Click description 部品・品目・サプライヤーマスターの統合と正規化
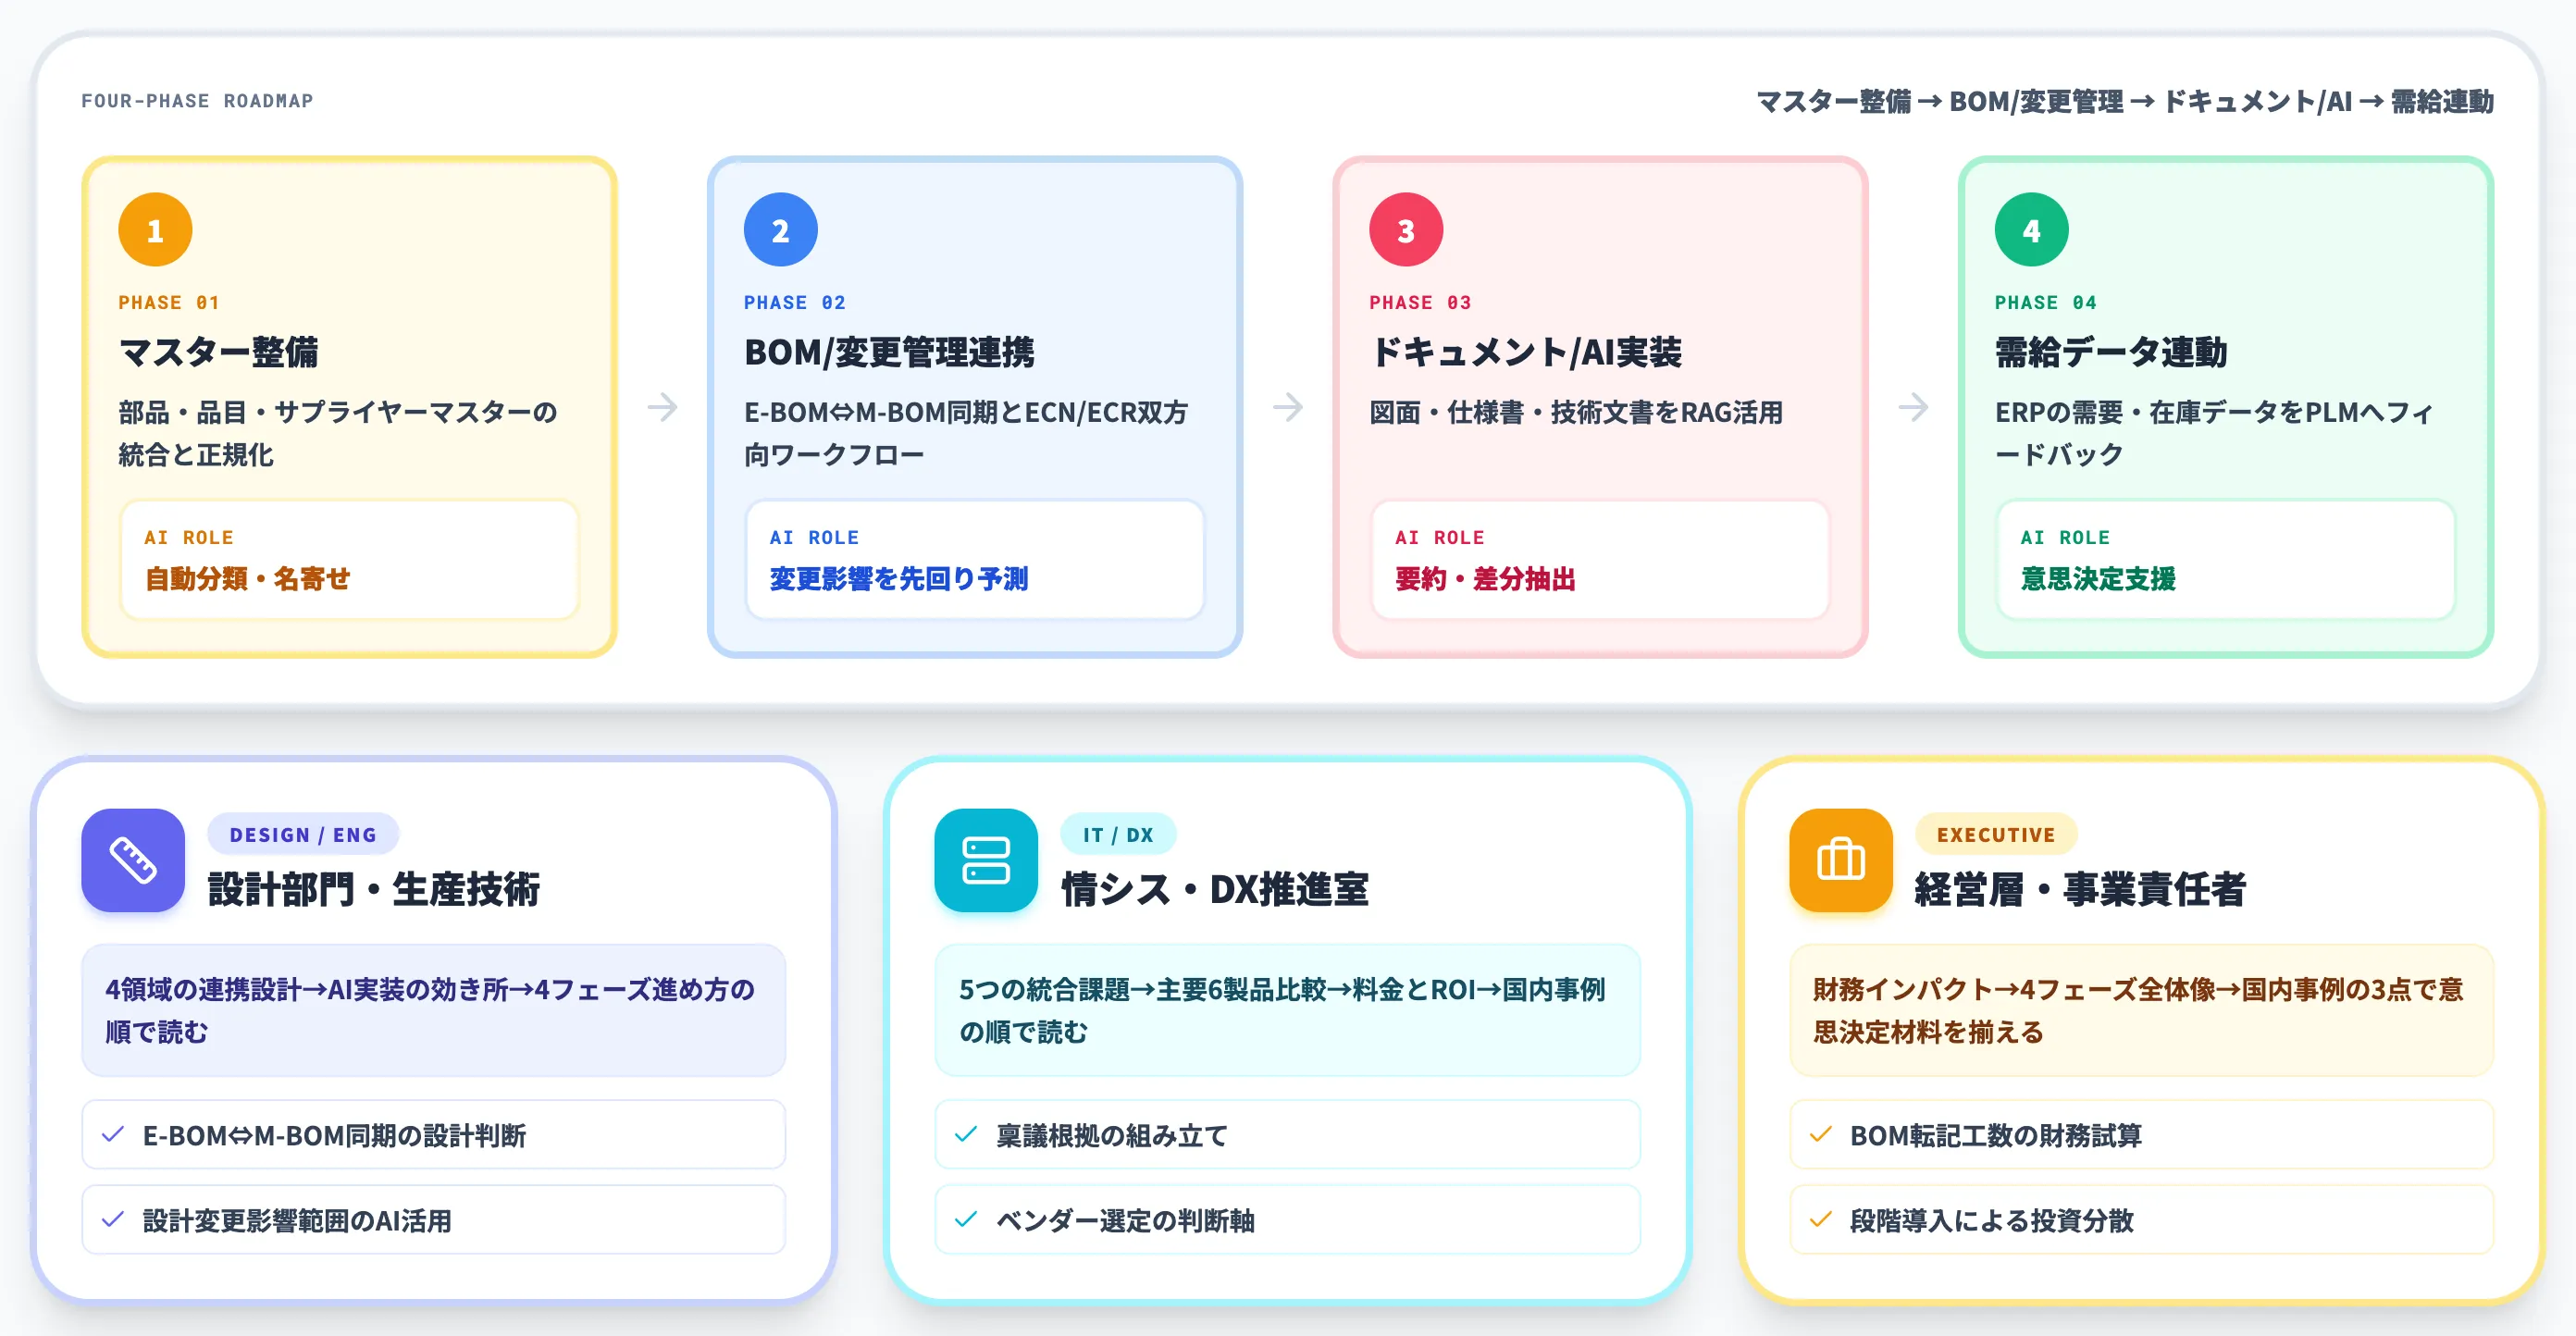Screen dimensions: 2576x1336 point(337,433)
